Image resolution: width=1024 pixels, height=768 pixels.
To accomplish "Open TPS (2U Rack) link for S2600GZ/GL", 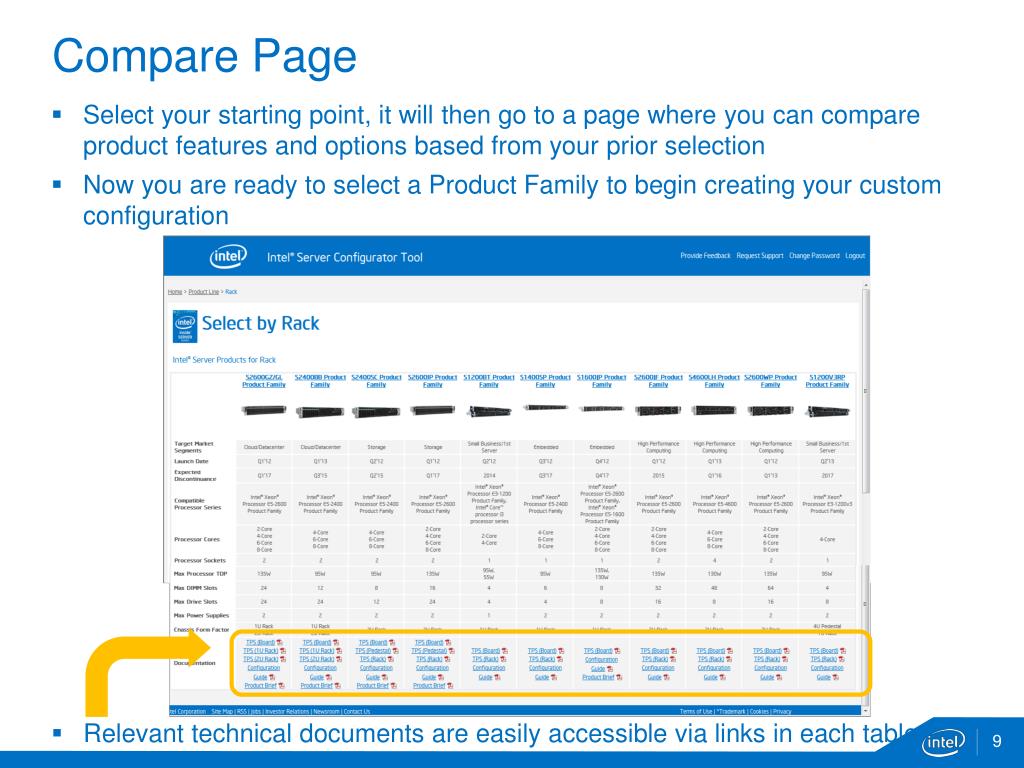I will (x=261, y=660).
